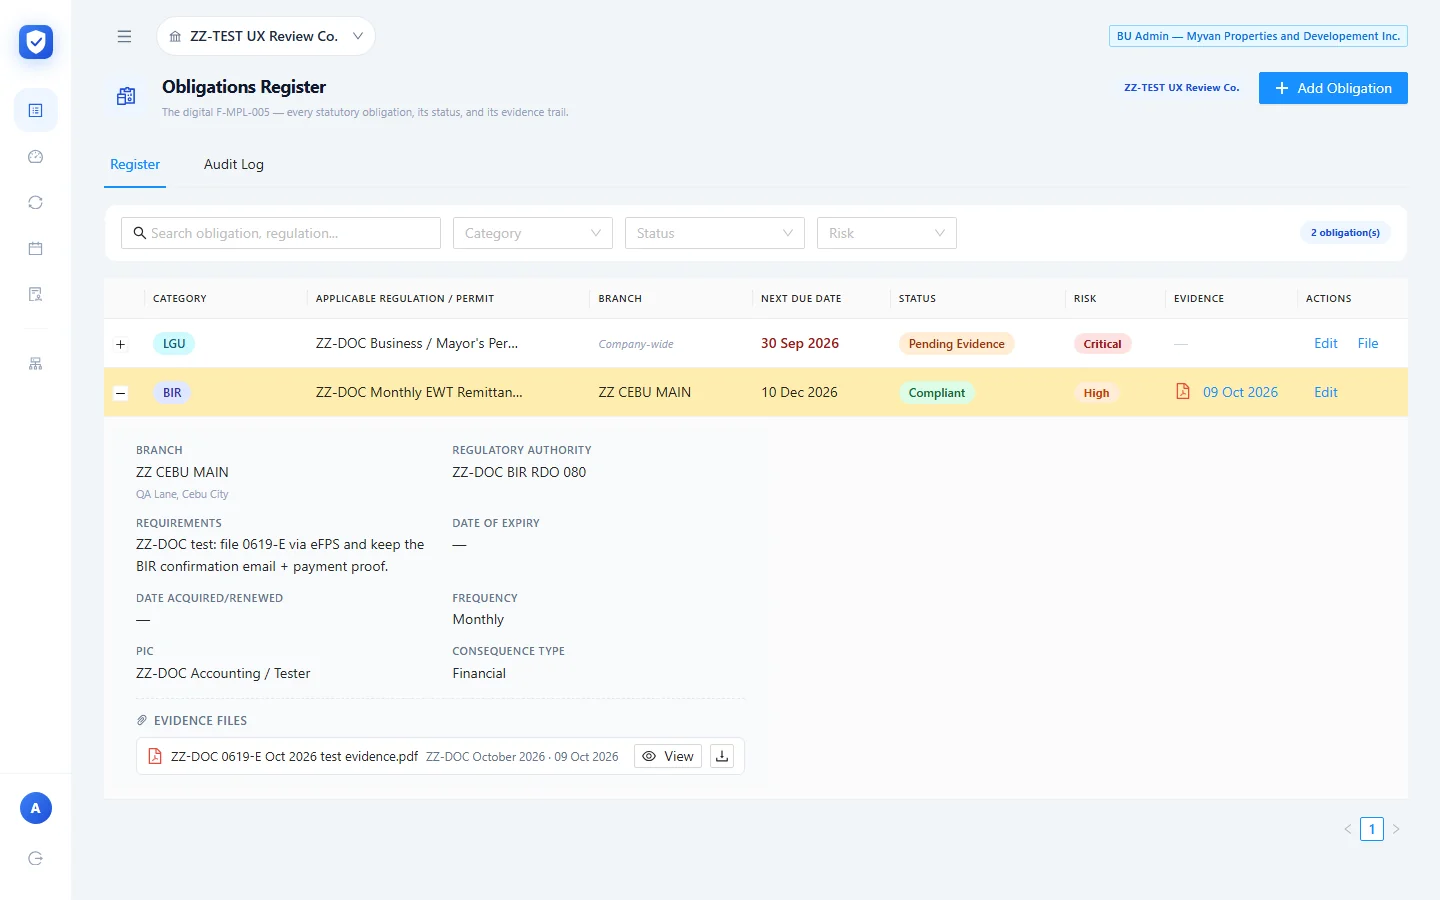Click the PDF icon in BIR row
Image resolution: width=1440 pixels, height=900 pixels.
(1183, 392)
